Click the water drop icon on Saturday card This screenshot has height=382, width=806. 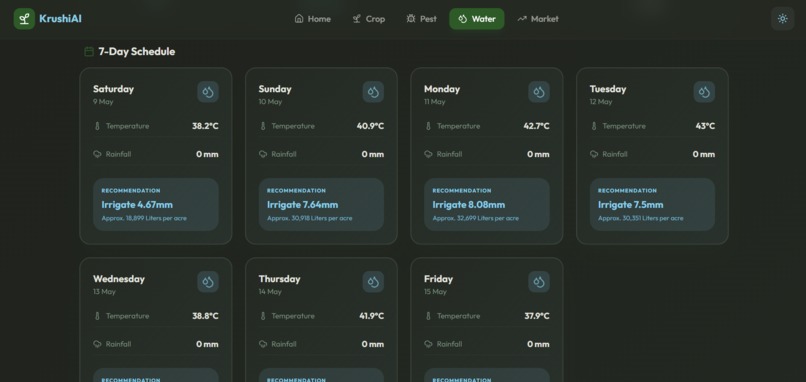[208, 92]
